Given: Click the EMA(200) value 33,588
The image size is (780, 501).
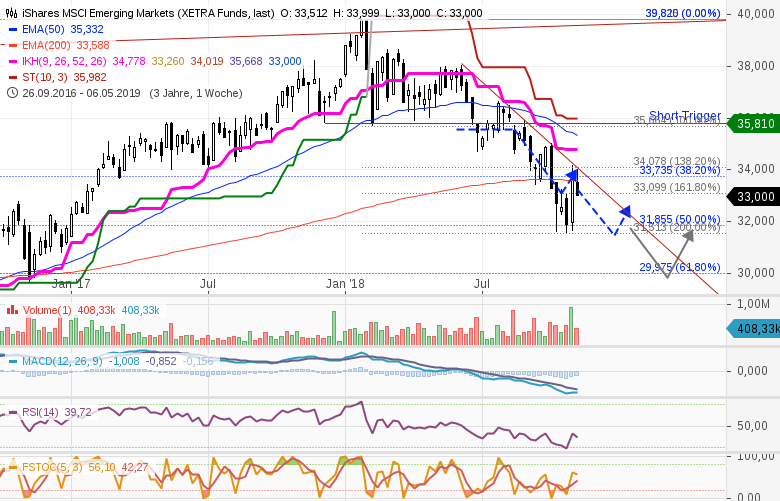Looking at the screenshot, I should pos(93,45).
